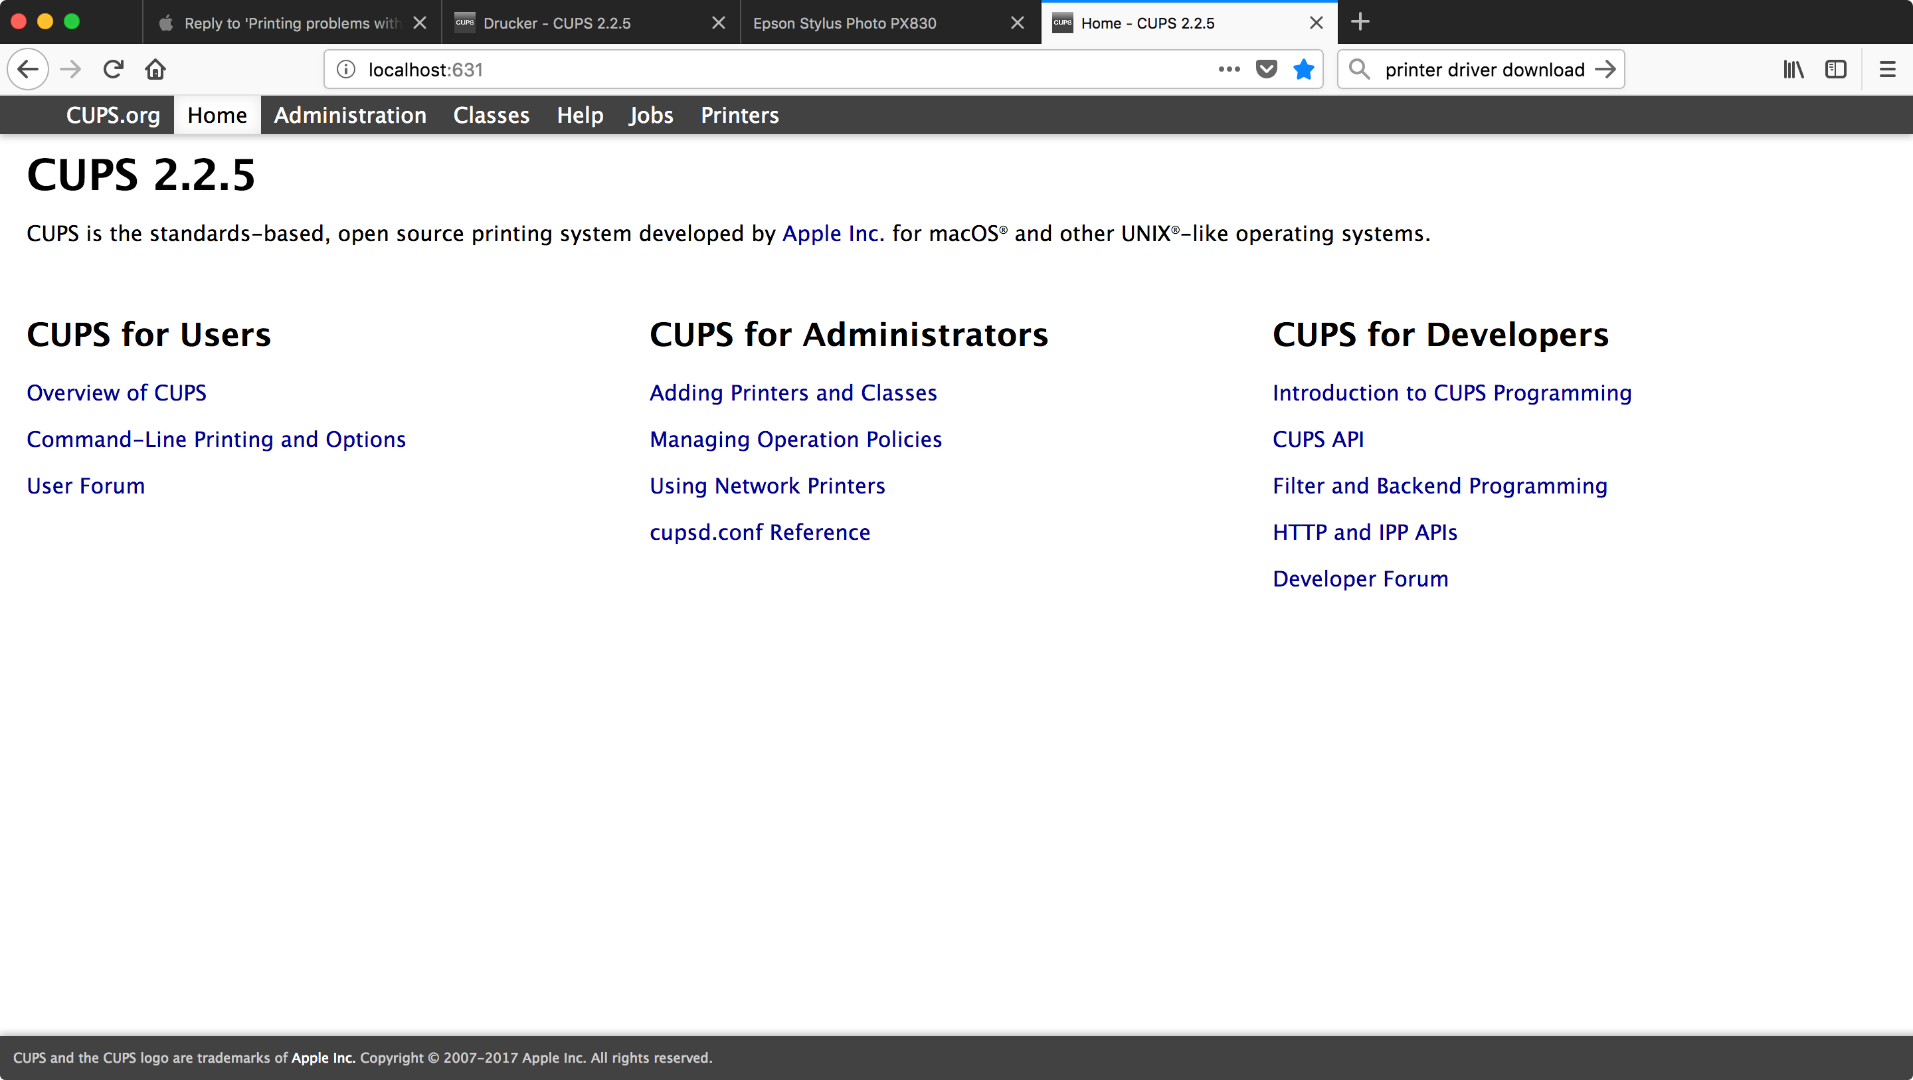The height and width of the screenshot is (1080, 1913).
Task: Click Apple Inc. link in the footer
Action: coord(323,1058)
